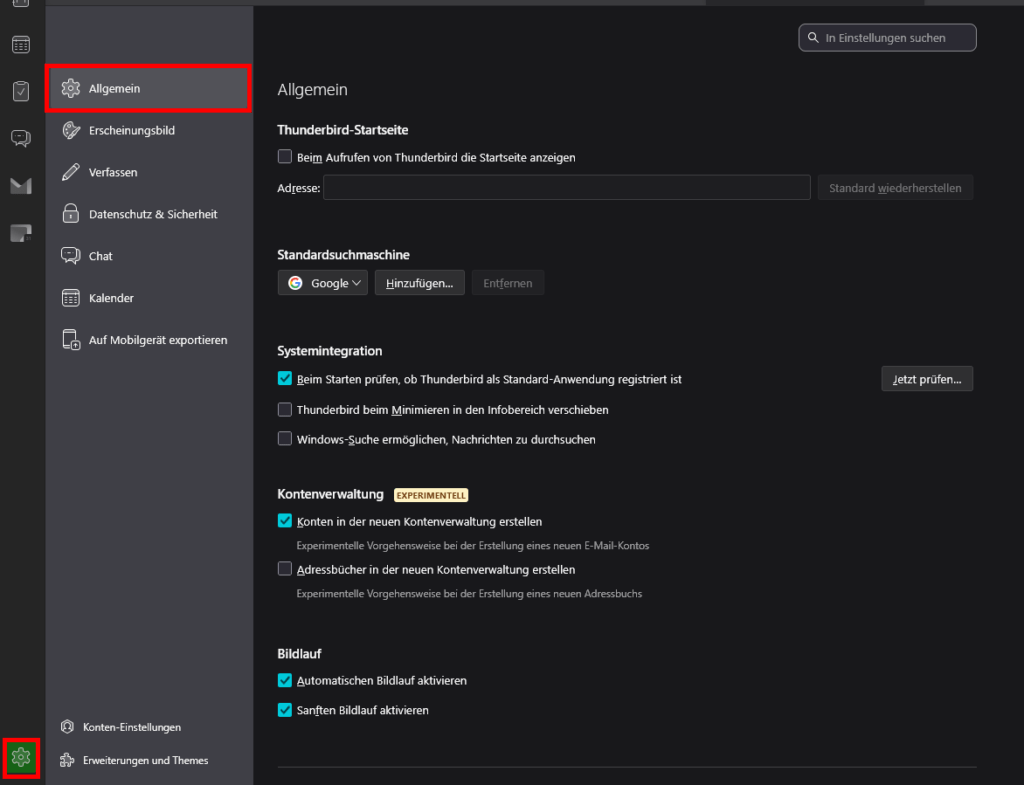The image size is (1024, 785).
Task: Open the Tasks clipboard icon
Action: click(21, 91)
